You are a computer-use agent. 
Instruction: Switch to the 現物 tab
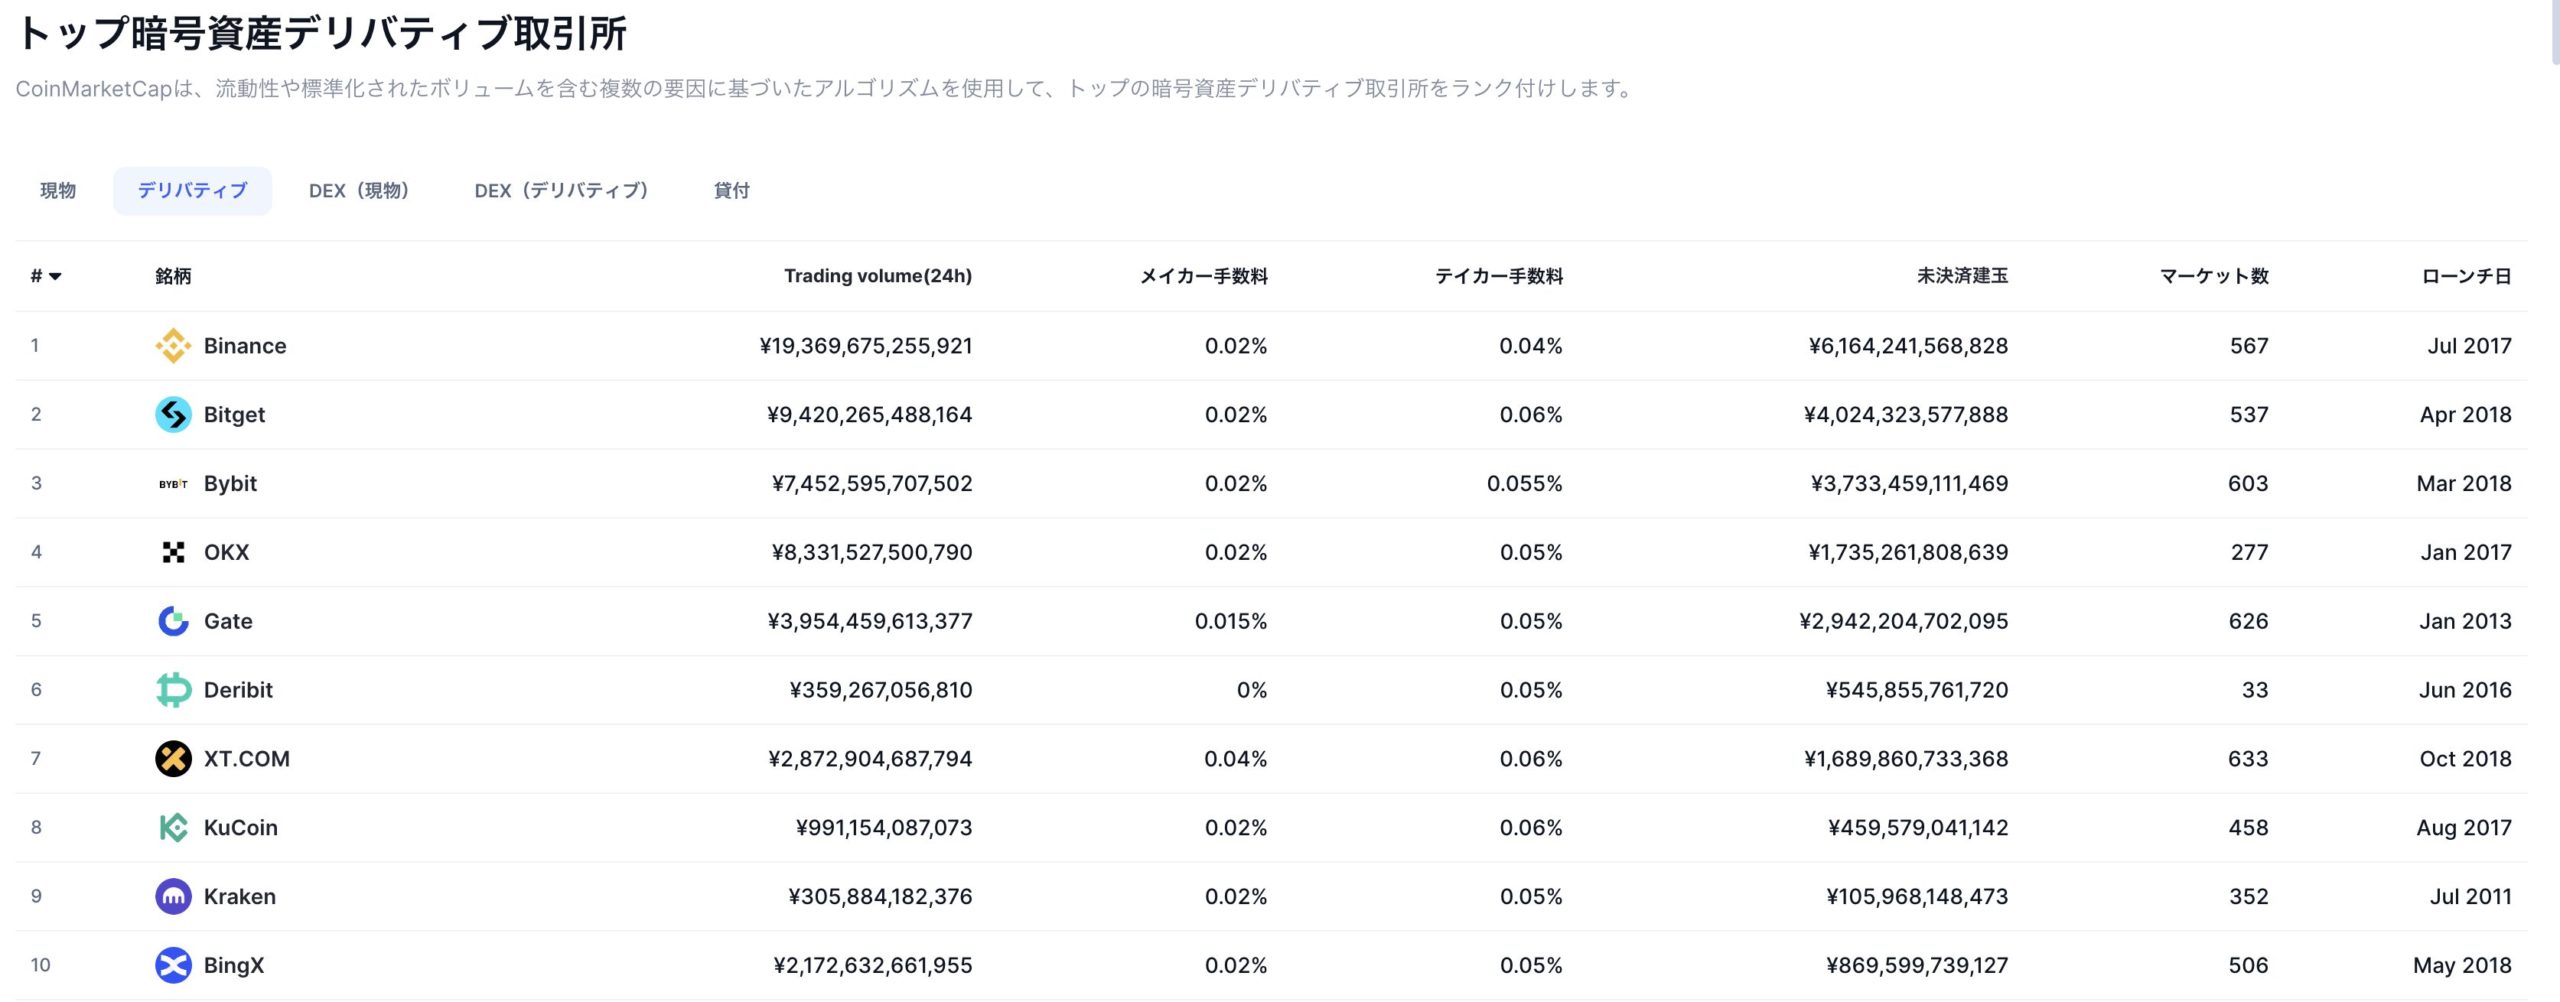(58, 191)
